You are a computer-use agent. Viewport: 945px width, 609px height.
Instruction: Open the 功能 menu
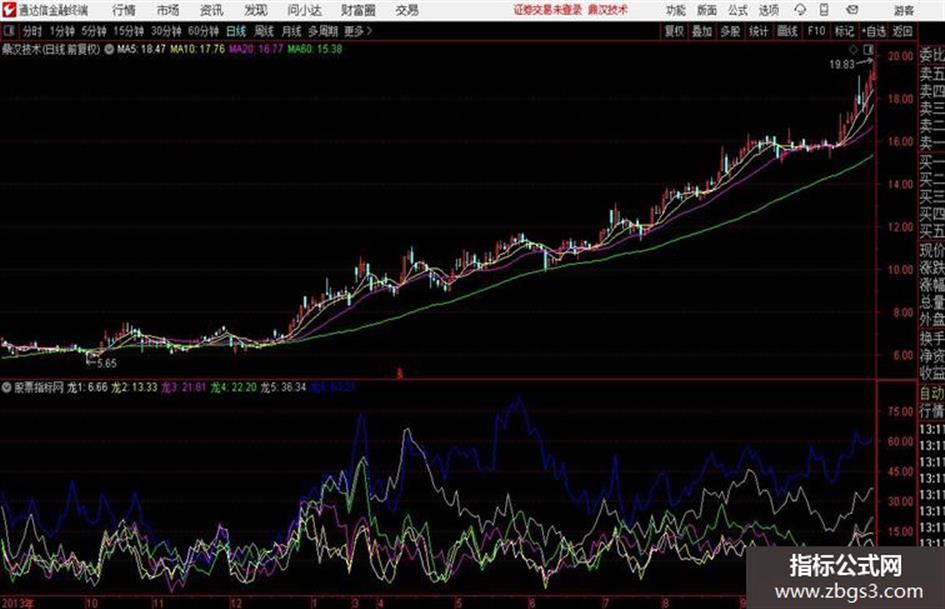click(x=676, y=10)
